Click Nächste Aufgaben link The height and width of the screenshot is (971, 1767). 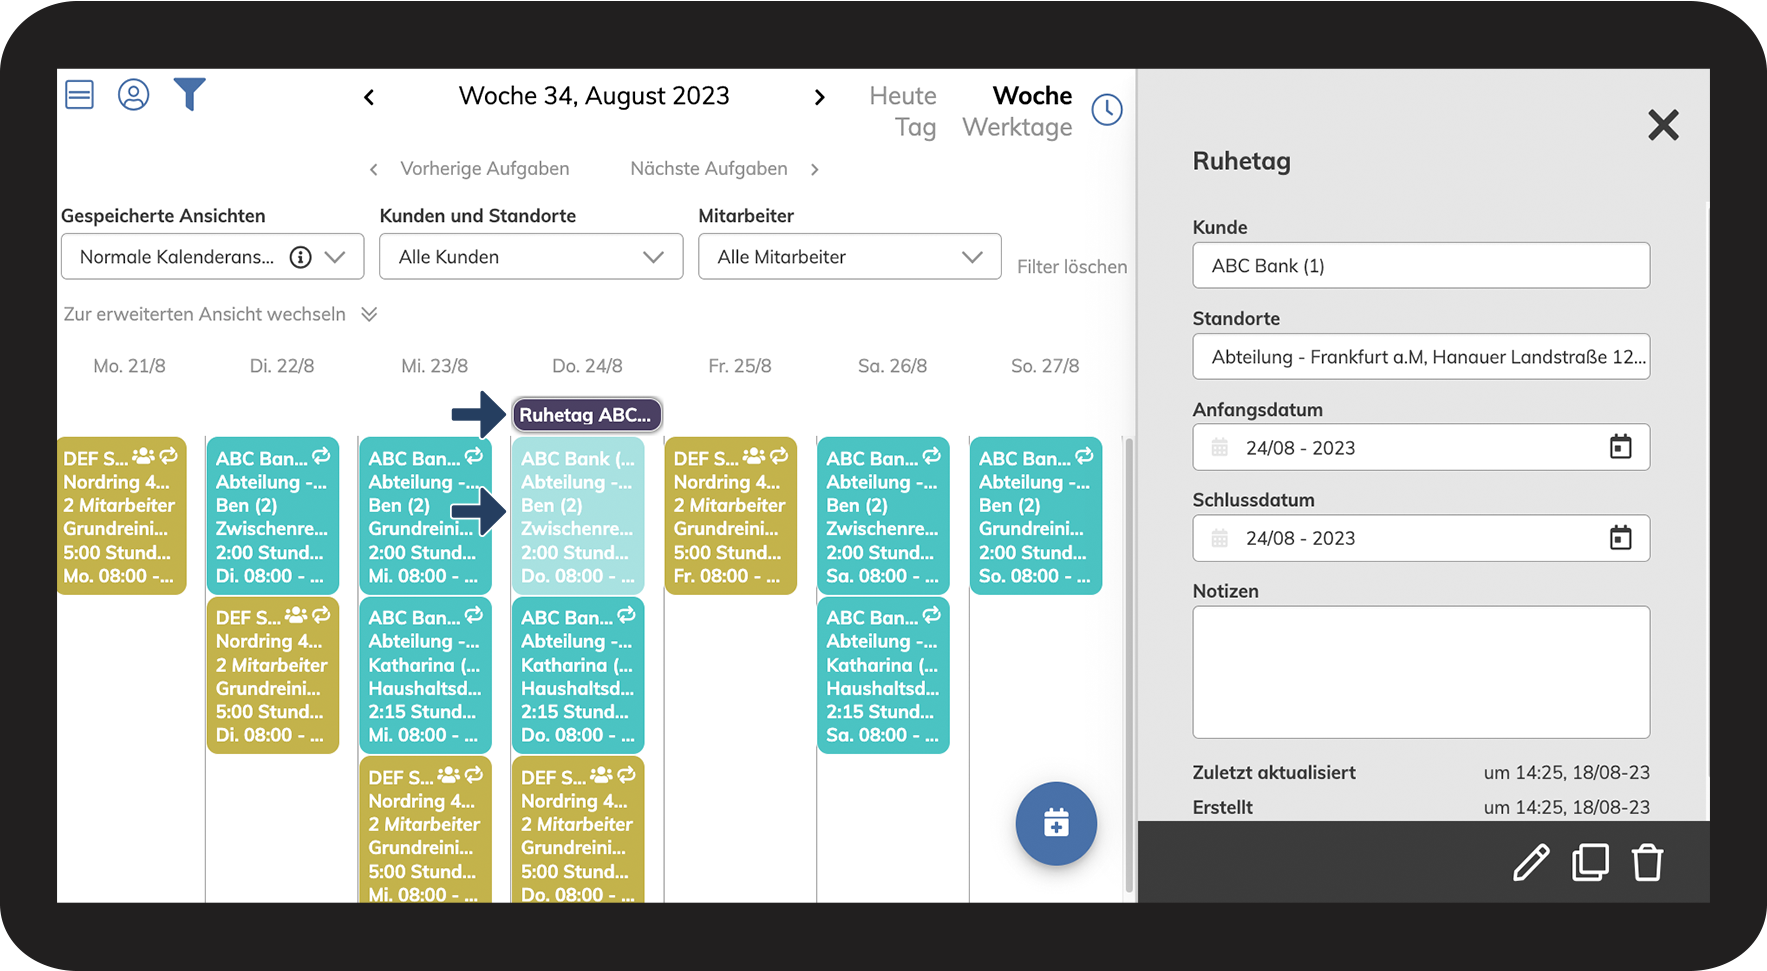click(x=709, y=169)
